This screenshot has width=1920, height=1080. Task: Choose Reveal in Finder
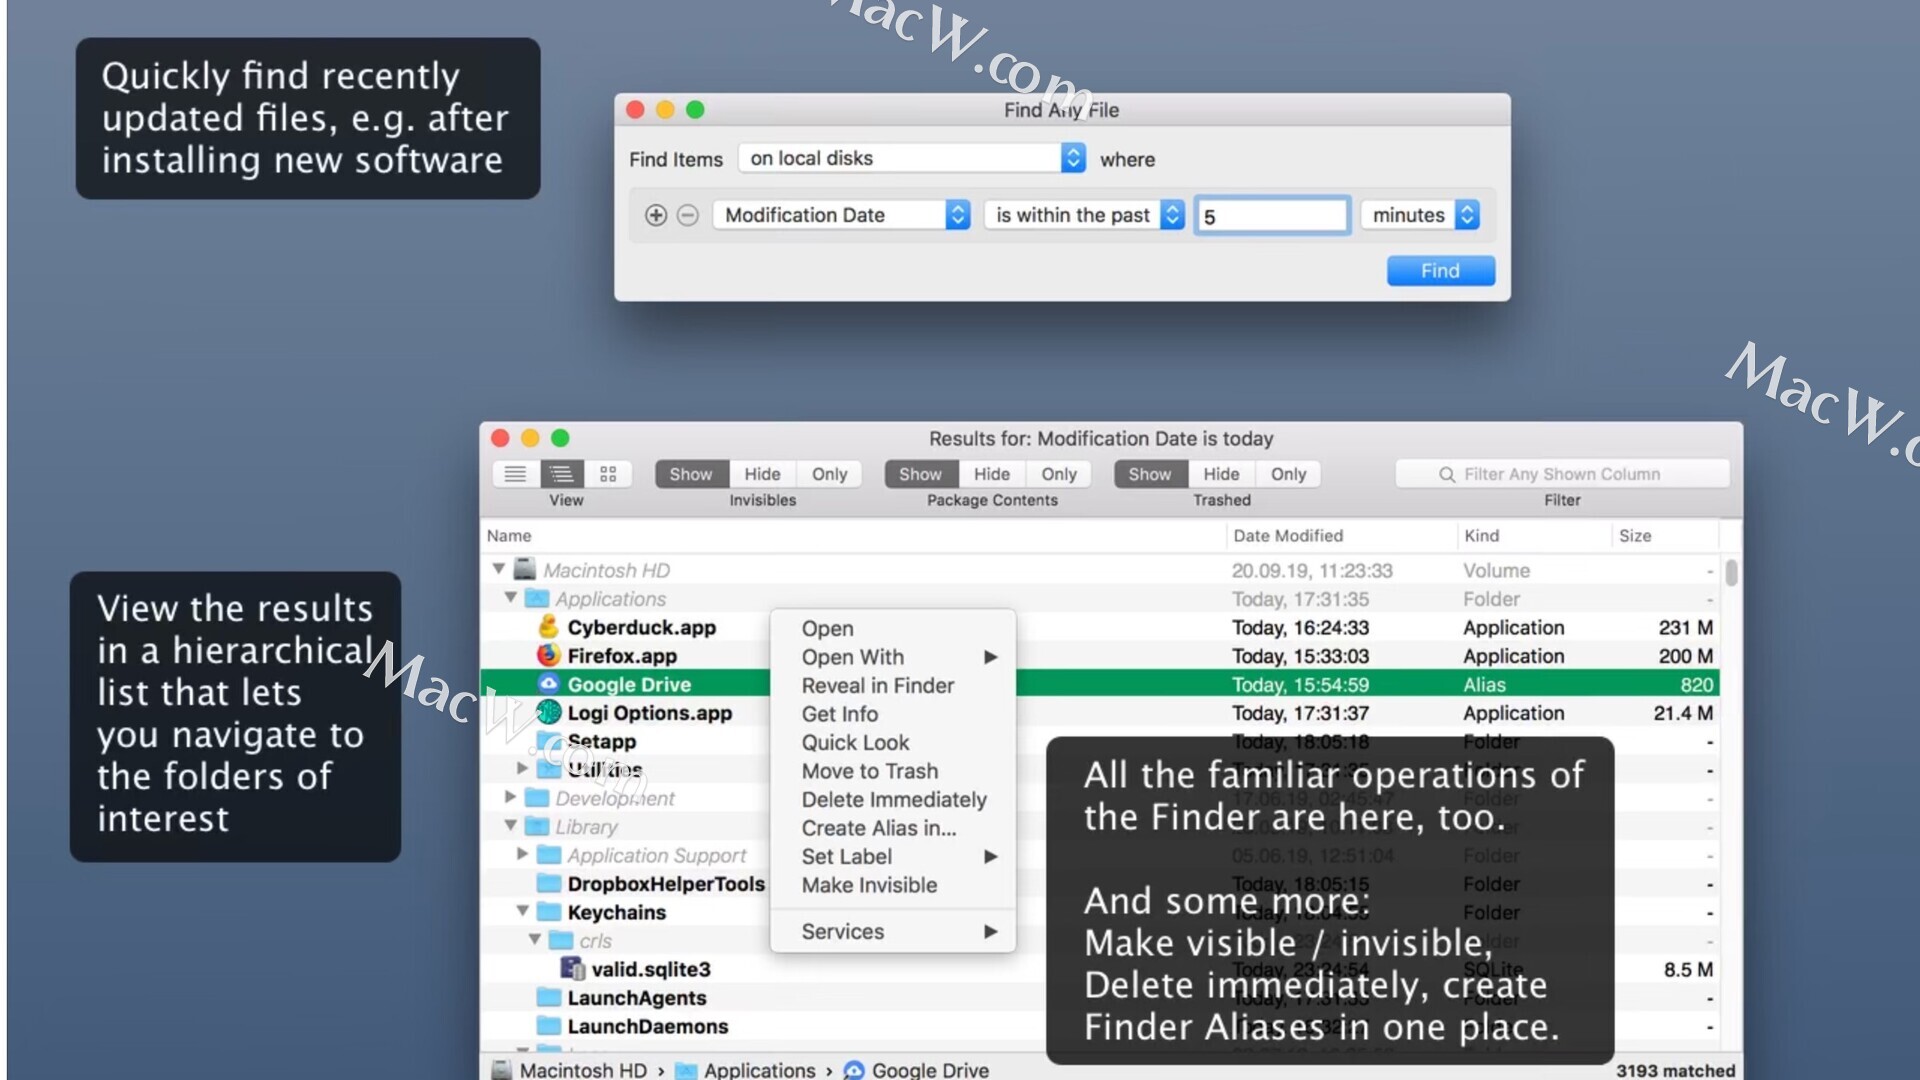click(893, 685)
